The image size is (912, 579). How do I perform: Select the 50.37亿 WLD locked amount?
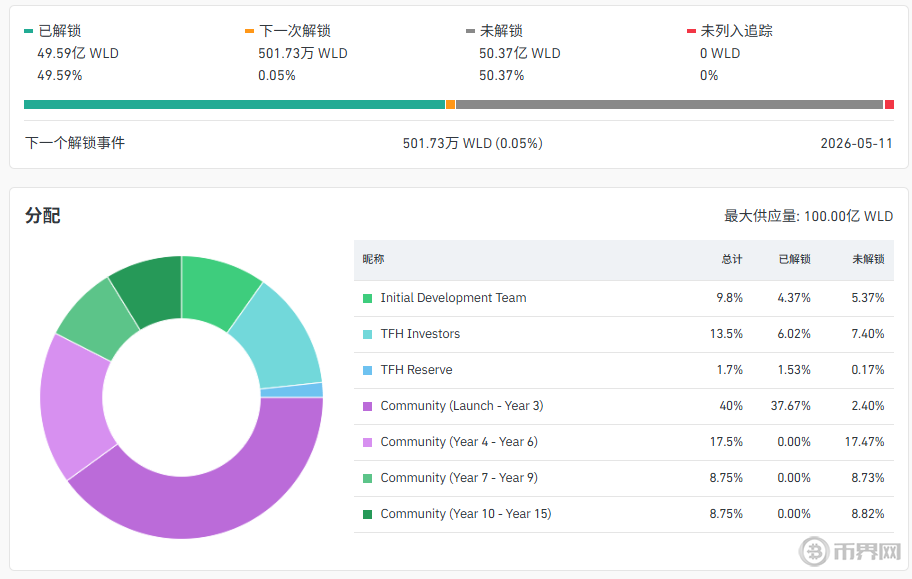coord(519,54)
